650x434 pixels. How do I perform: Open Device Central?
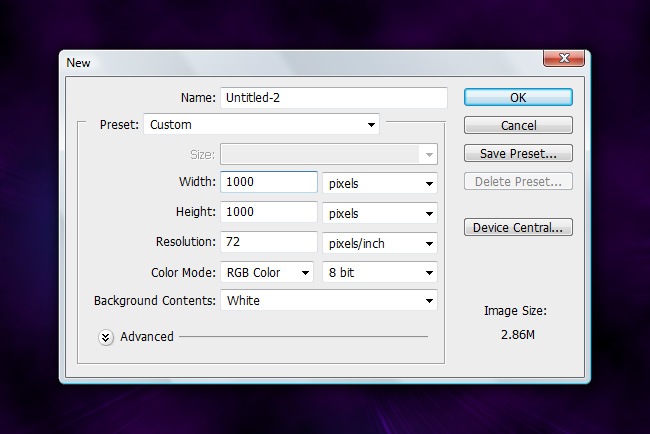[518, 227]
